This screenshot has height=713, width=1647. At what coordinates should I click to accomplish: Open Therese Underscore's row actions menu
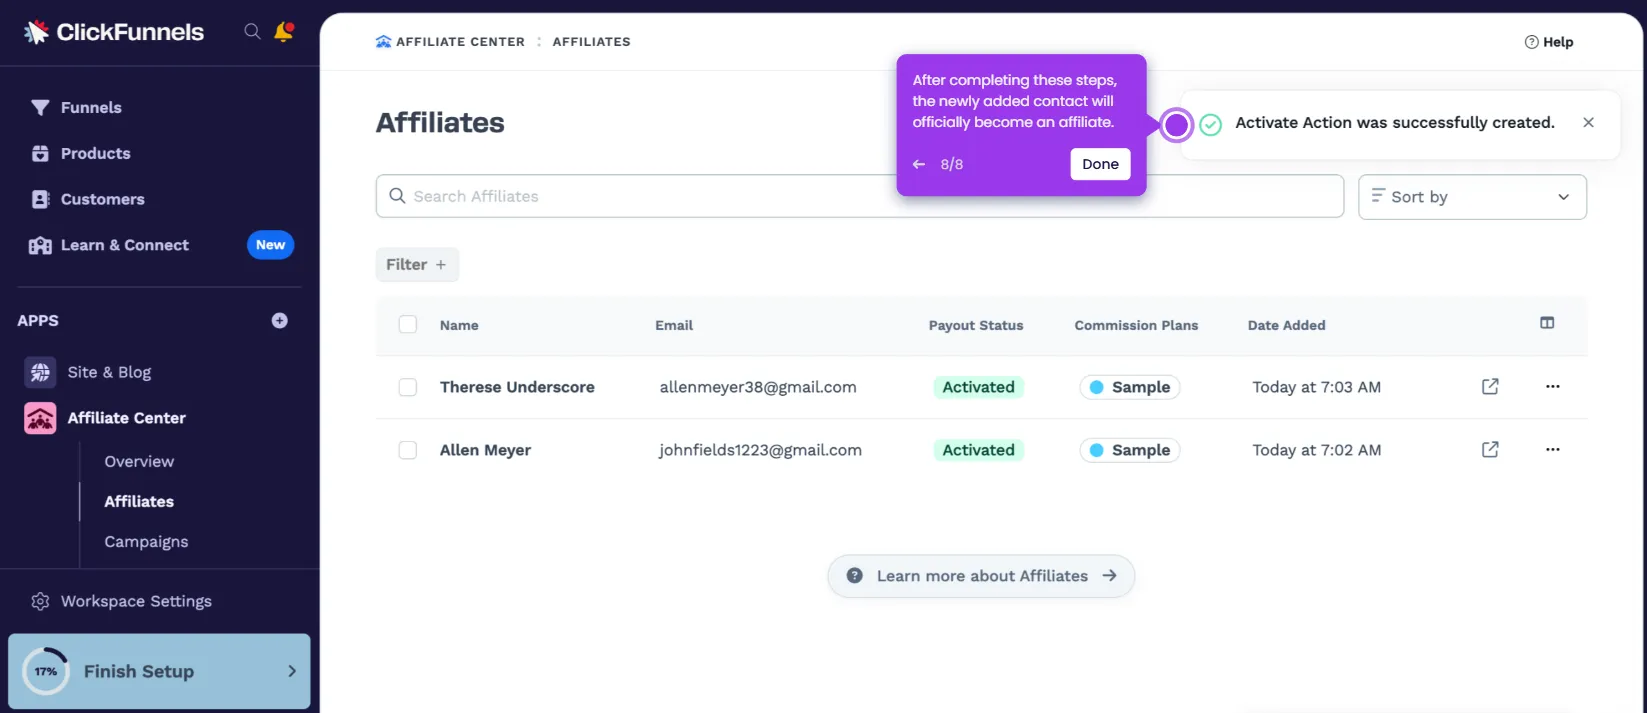coord(1552,386)
